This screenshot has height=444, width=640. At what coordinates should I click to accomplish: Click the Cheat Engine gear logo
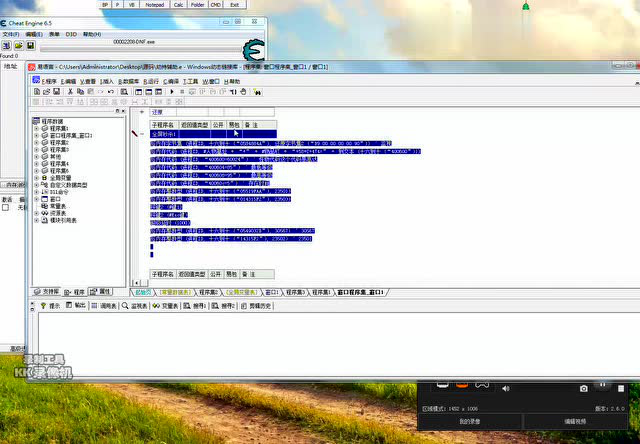pos(254,51)
